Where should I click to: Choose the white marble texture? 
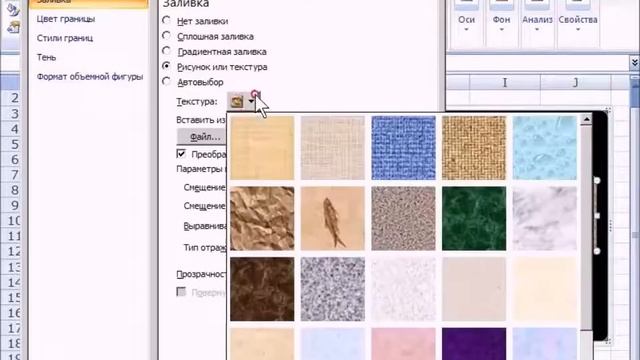pos(544,218)
